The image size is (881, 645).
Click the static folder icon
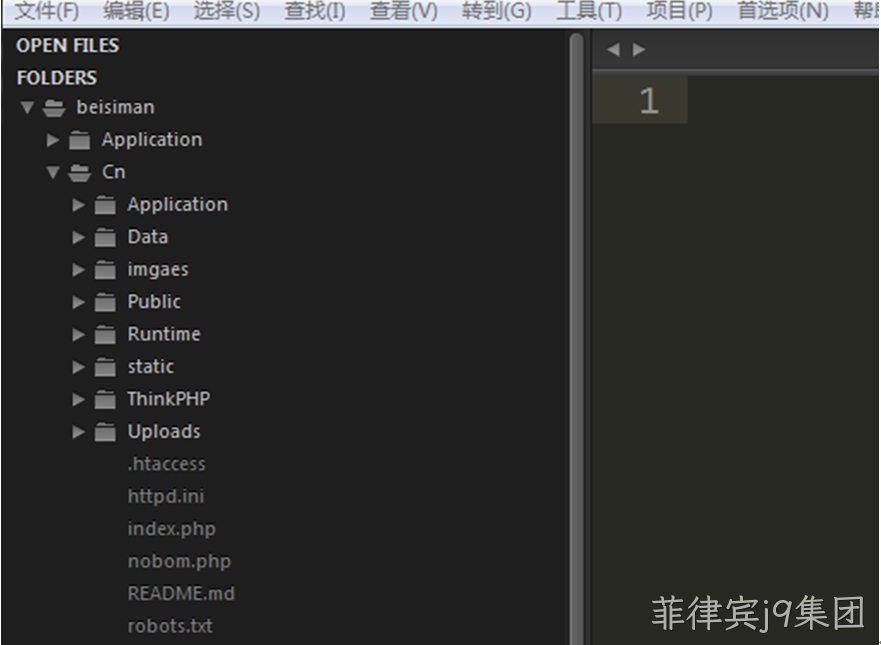coord(105,367)
